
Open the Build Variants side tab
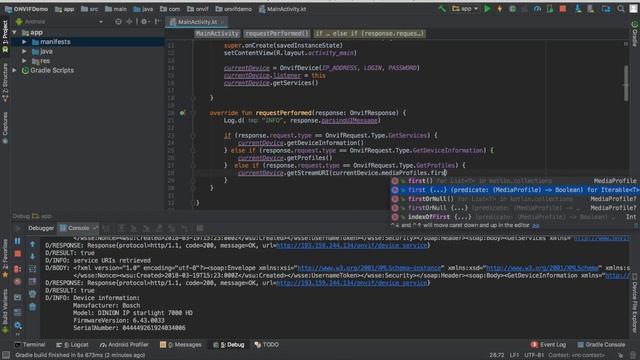point(5,311)
